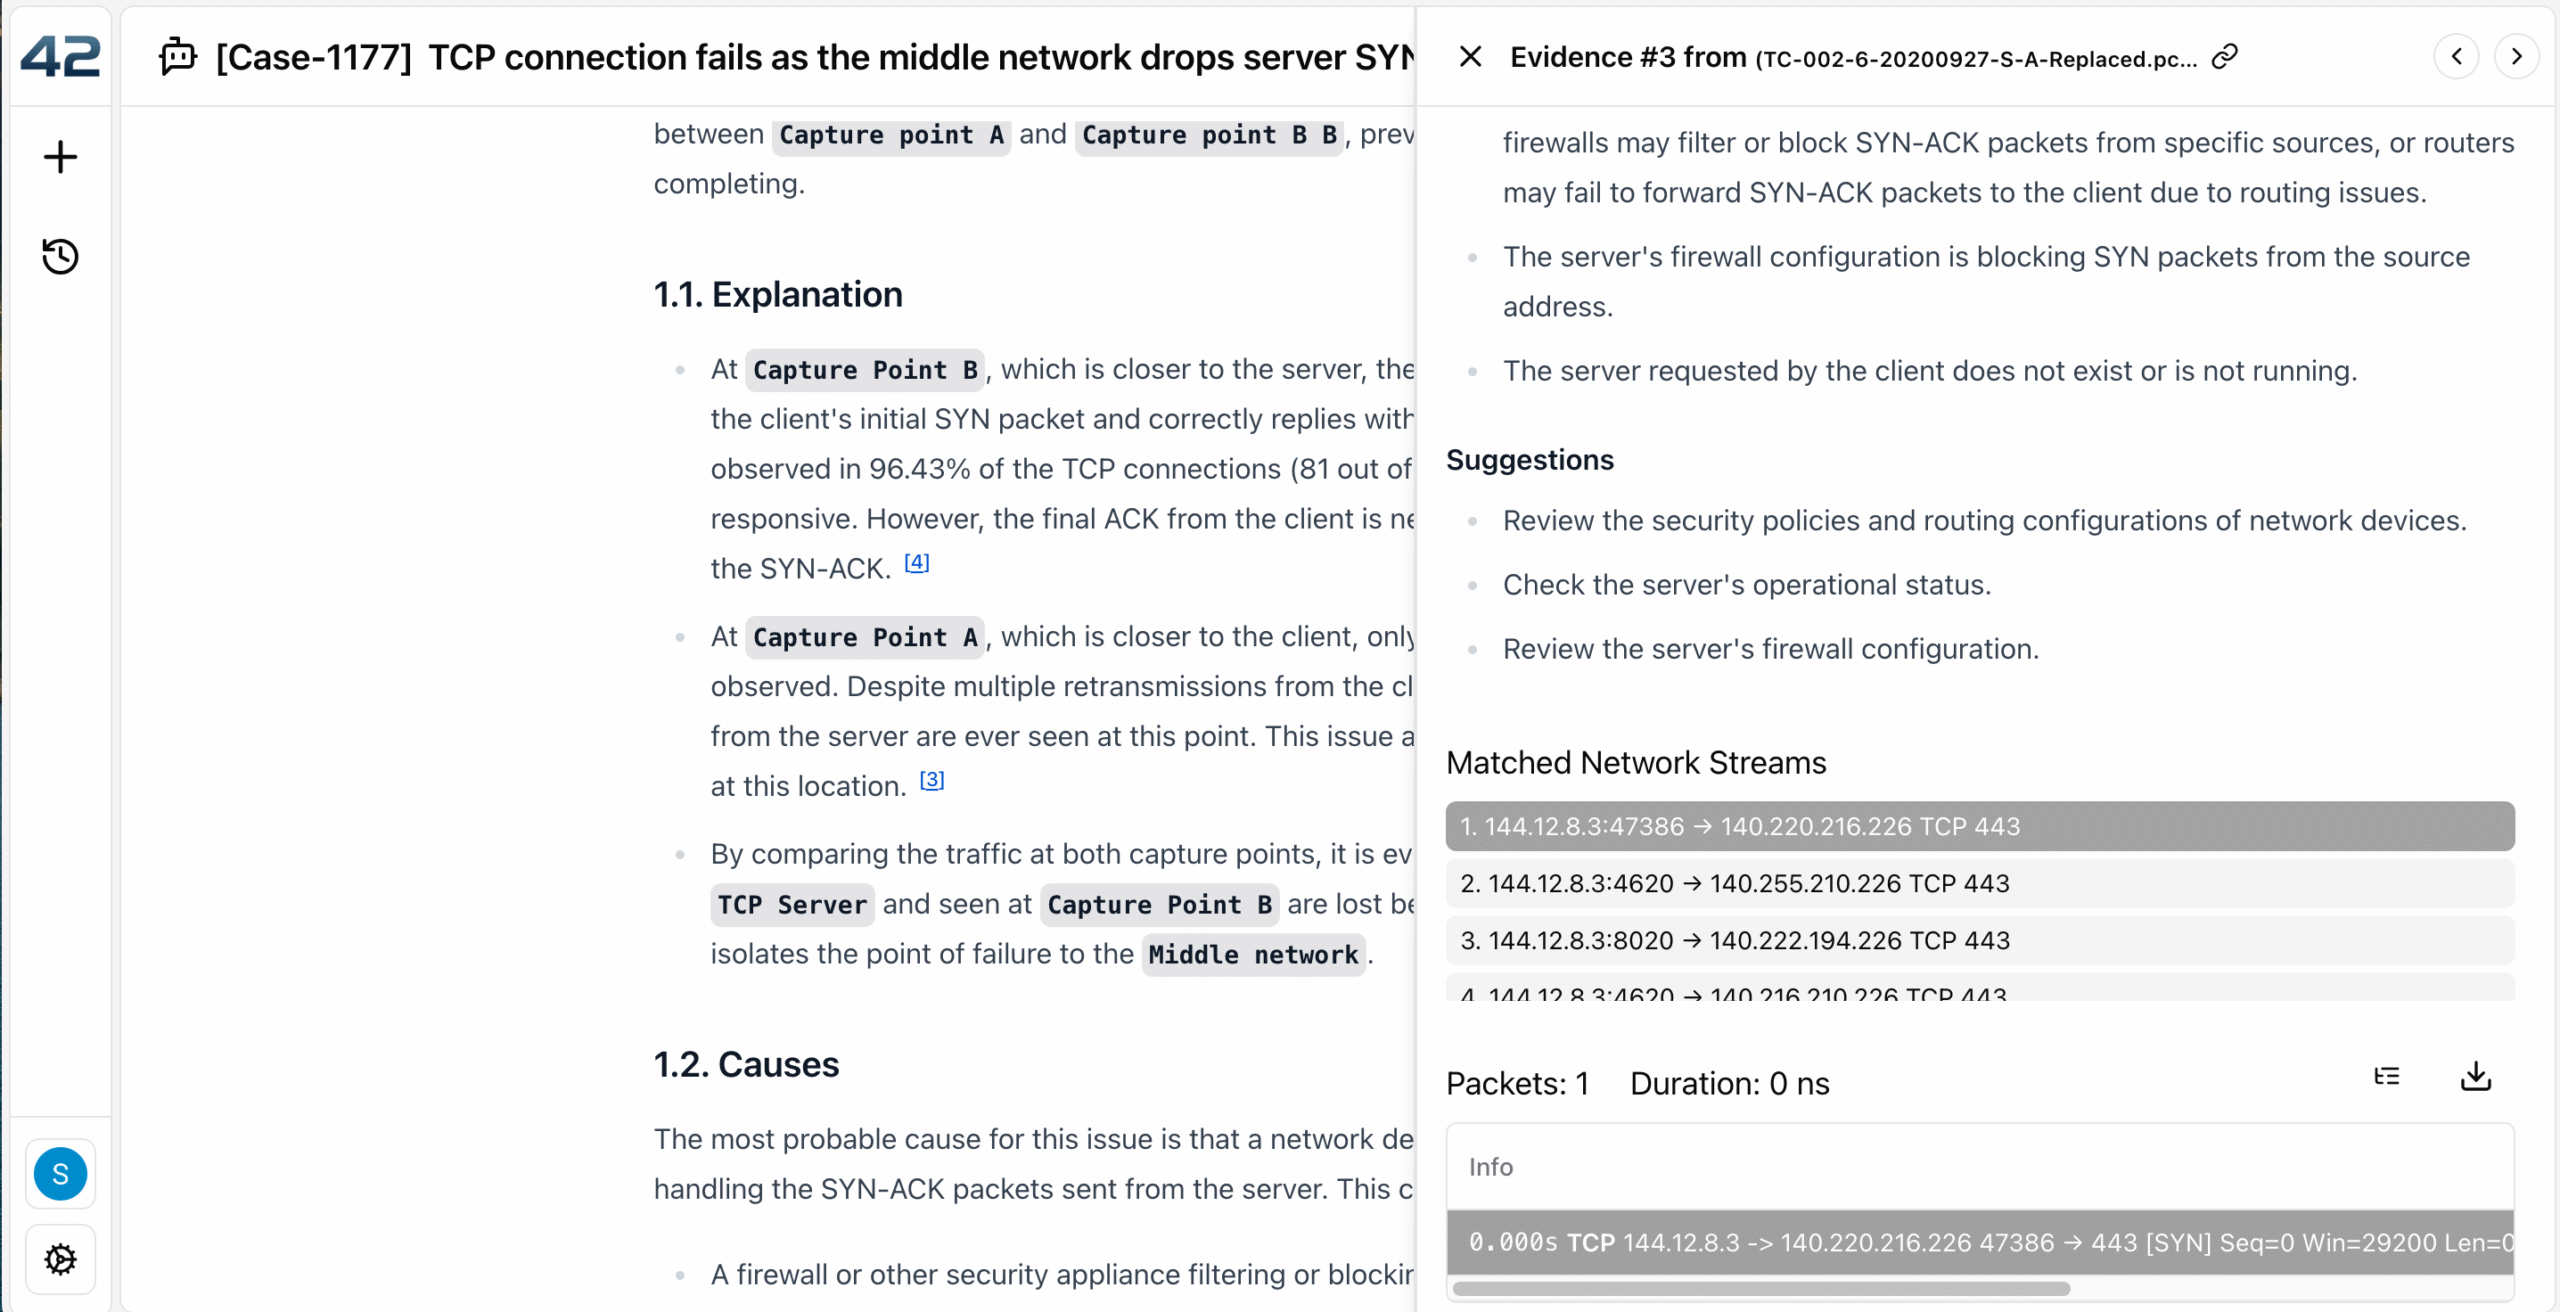2560x1312 pixels.
Task: Select stream 144.12.8.3:8020 to 140.222.194.226
Action: [x=1979, y=941]
